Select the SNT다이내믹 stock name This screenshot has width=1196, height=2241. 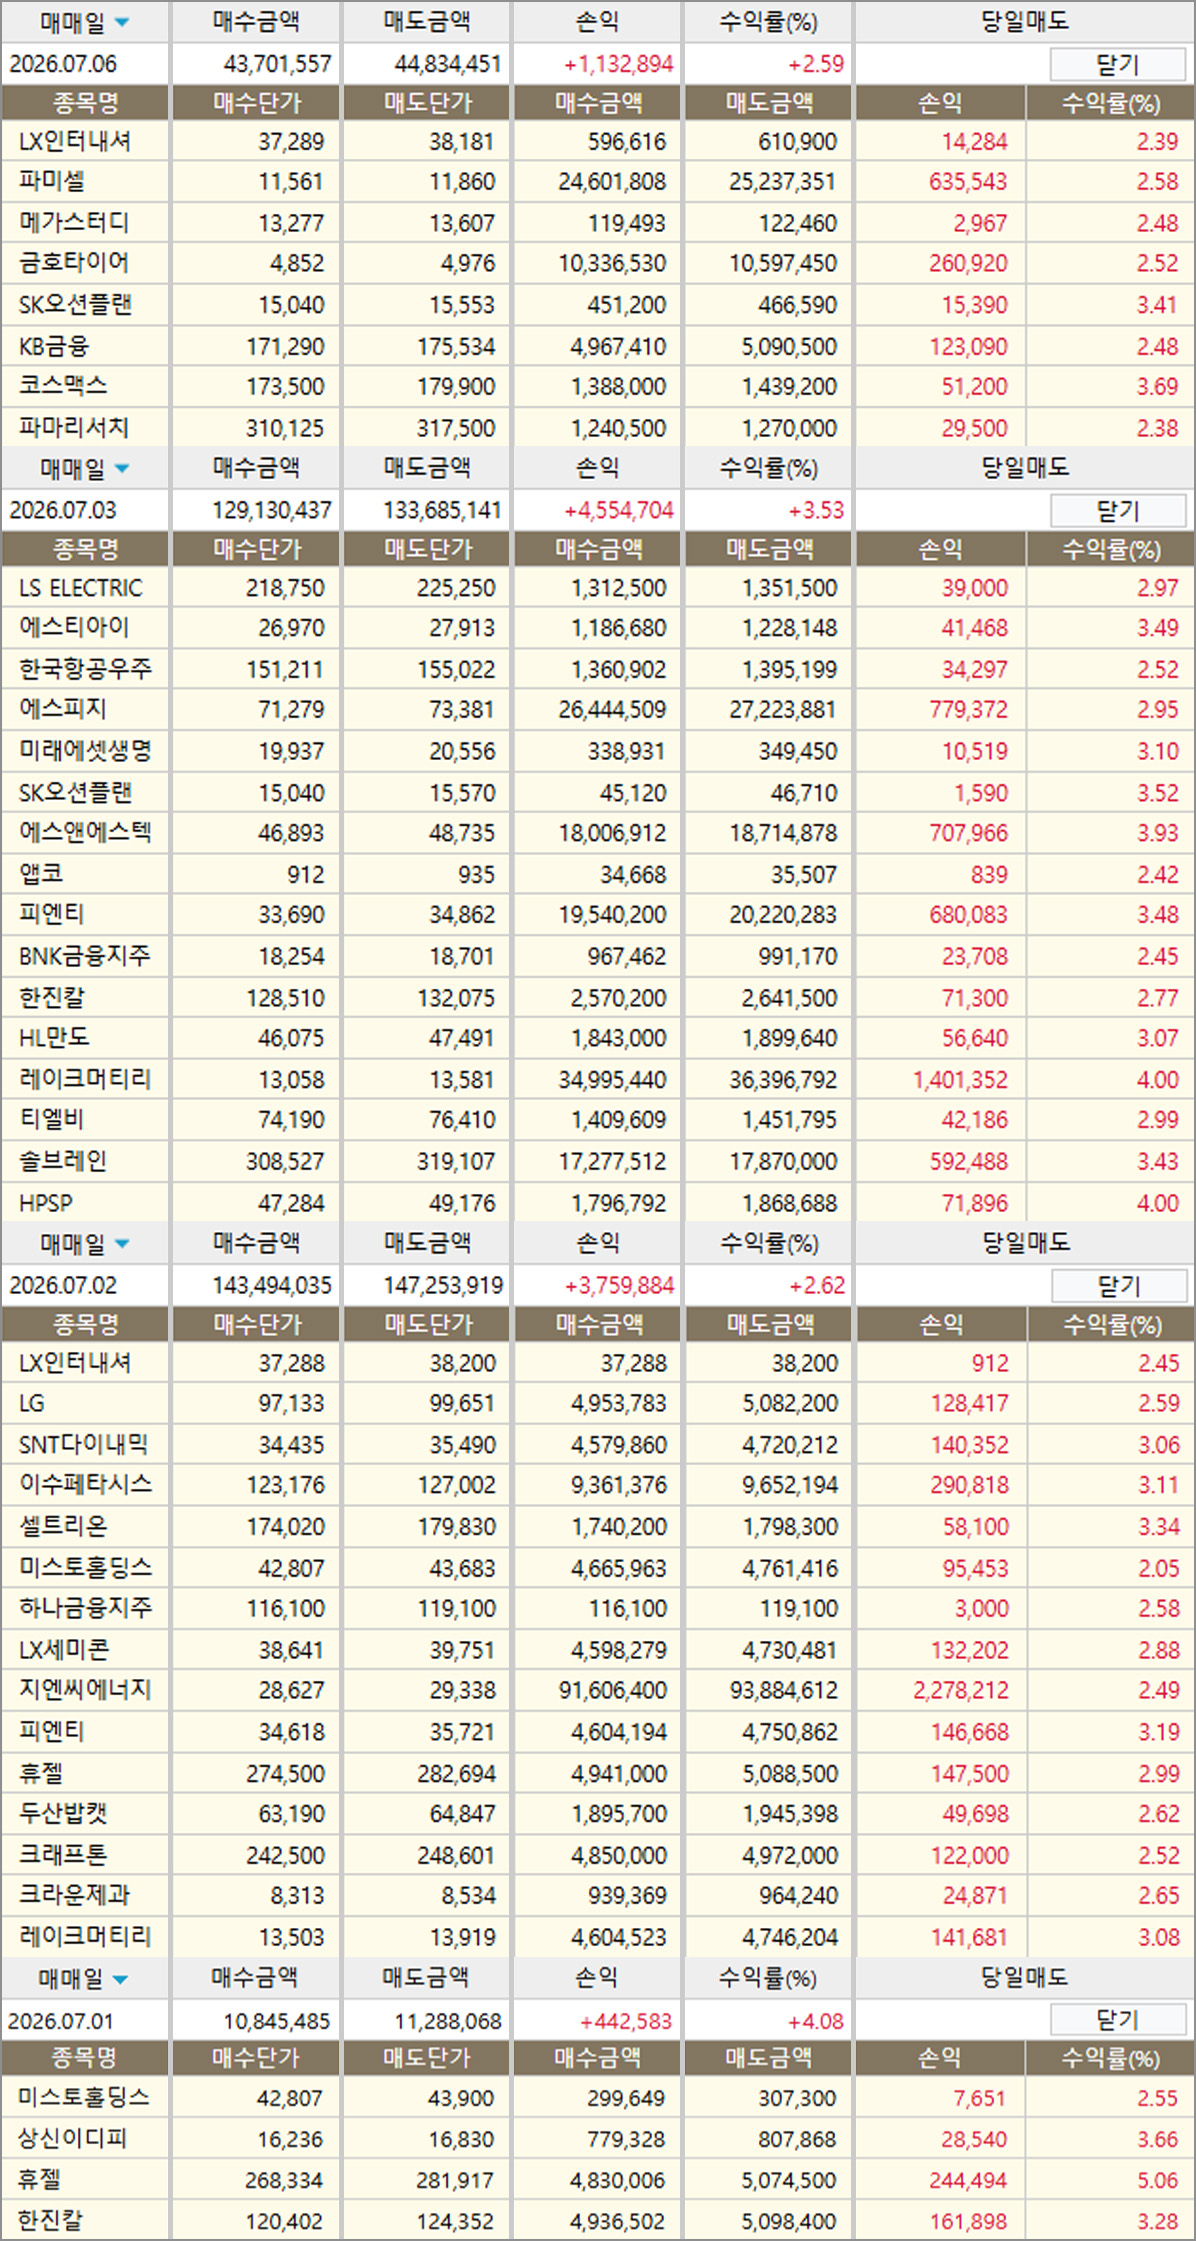pos(84,1445)
